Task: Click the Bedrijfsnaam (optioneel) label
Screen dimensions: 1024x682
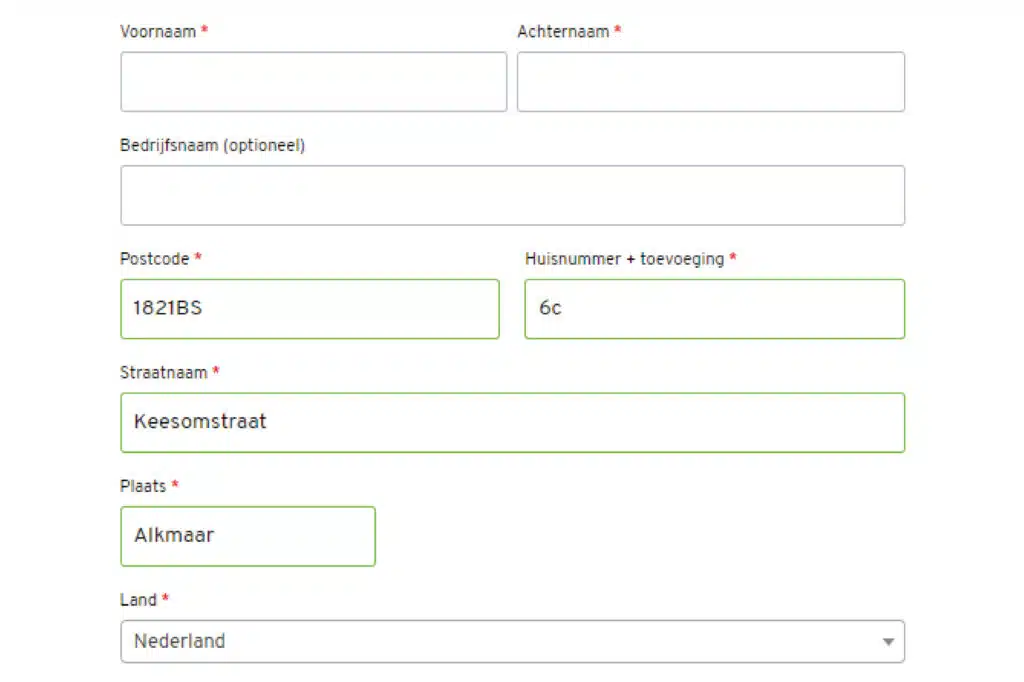Action: pyautogui.click(x=212, y=145)
